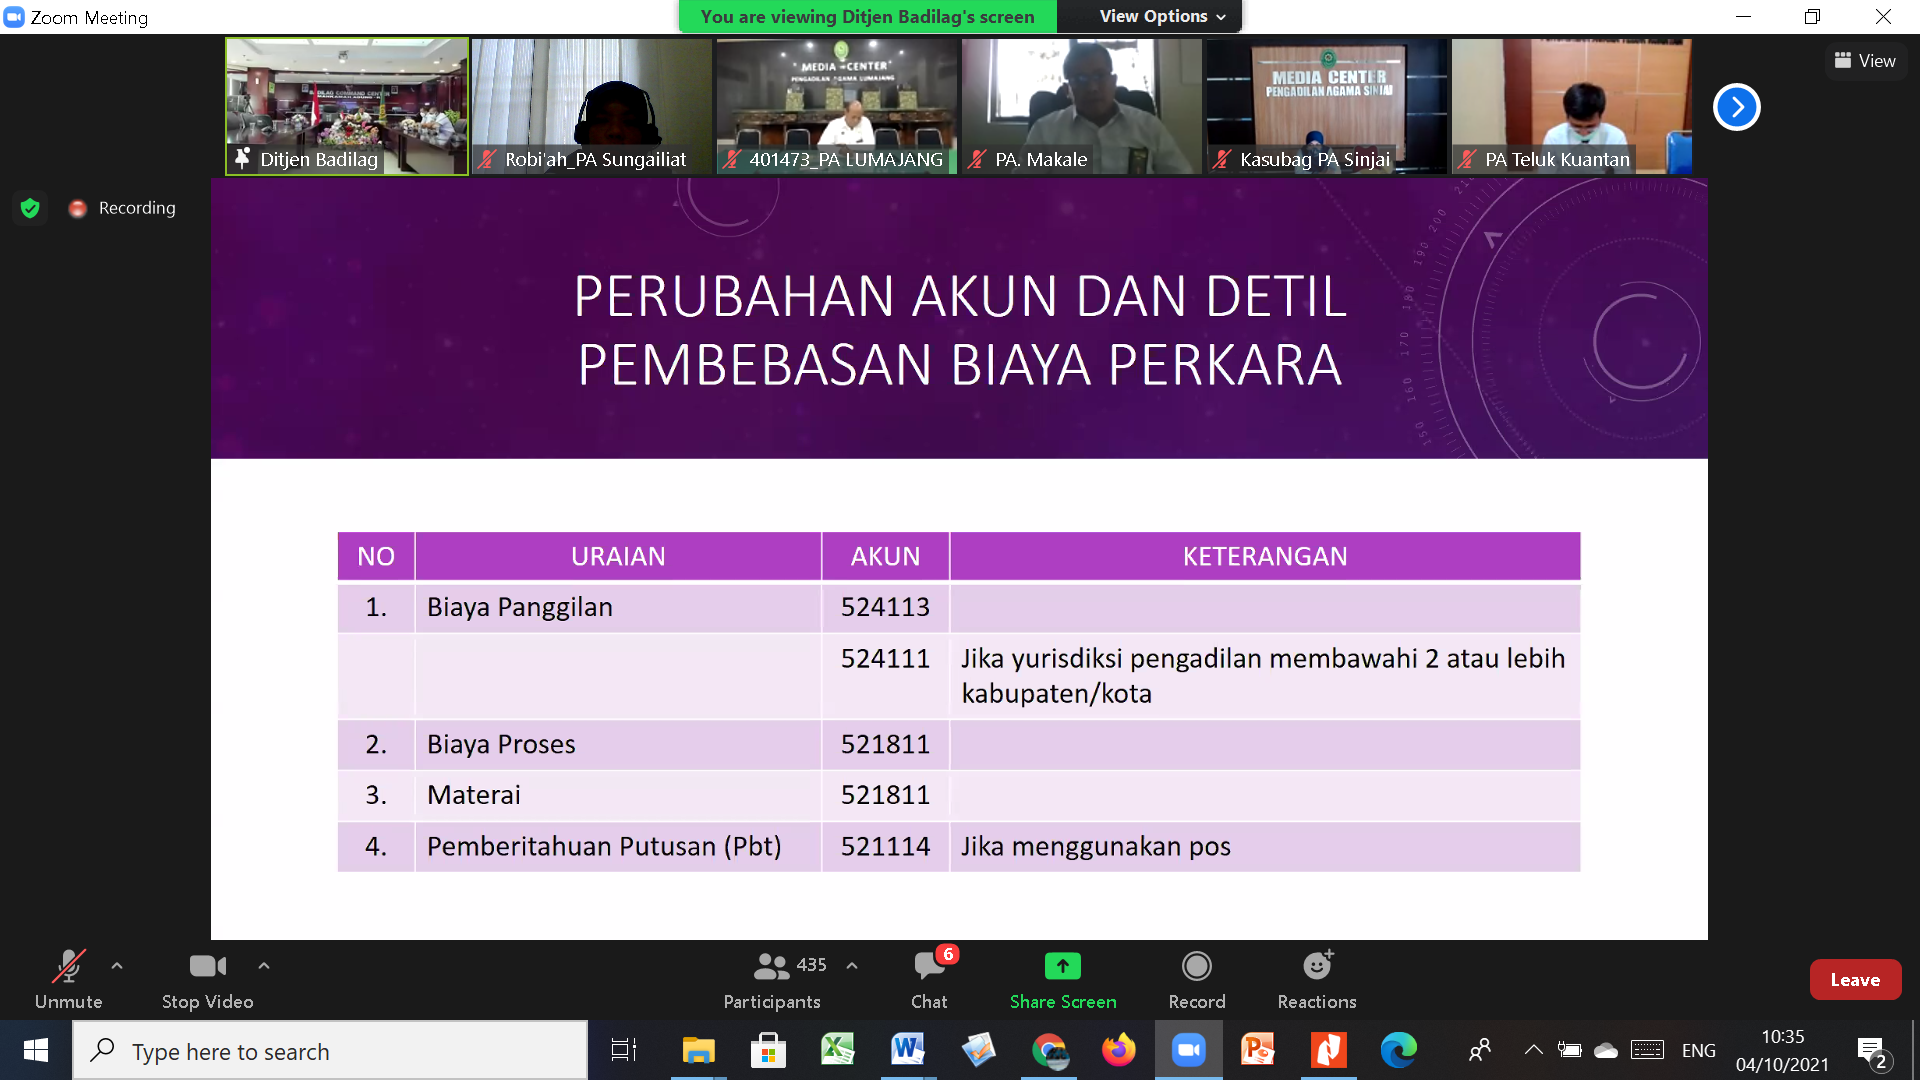
Task: Open the Chat panel
Action: [929, 979]
